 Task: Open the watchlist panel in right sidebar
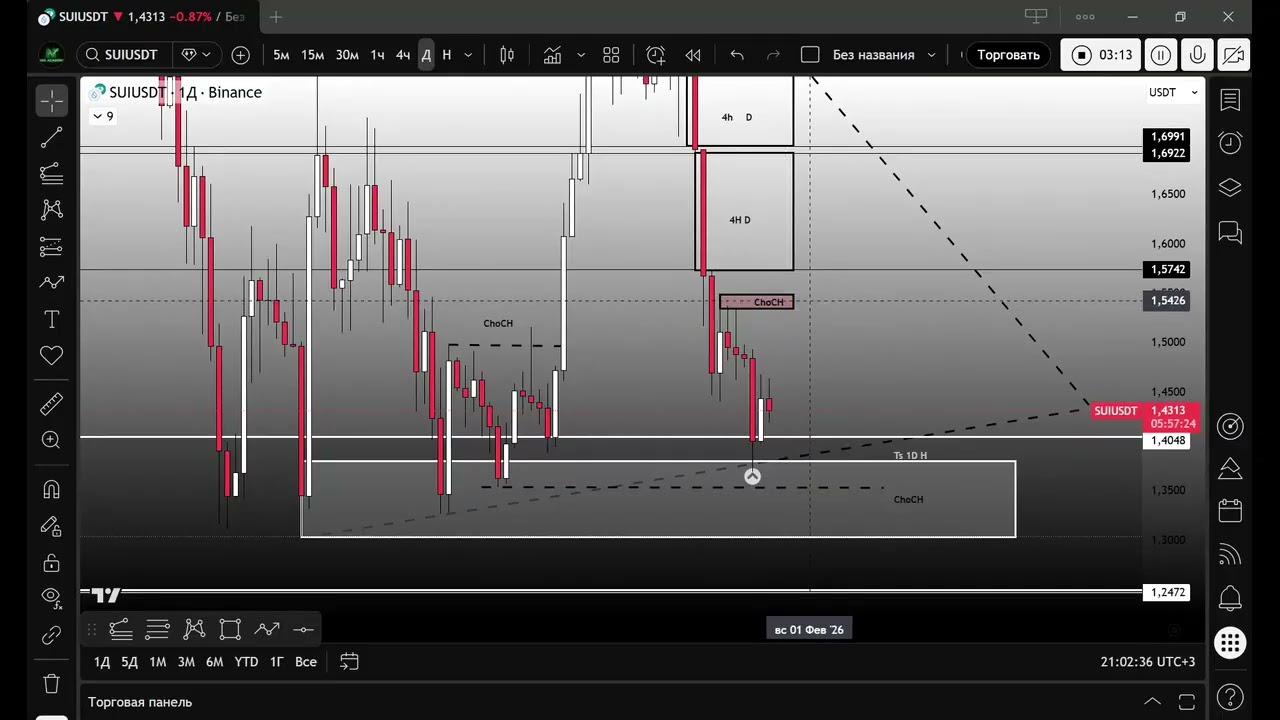[1230, 100]
